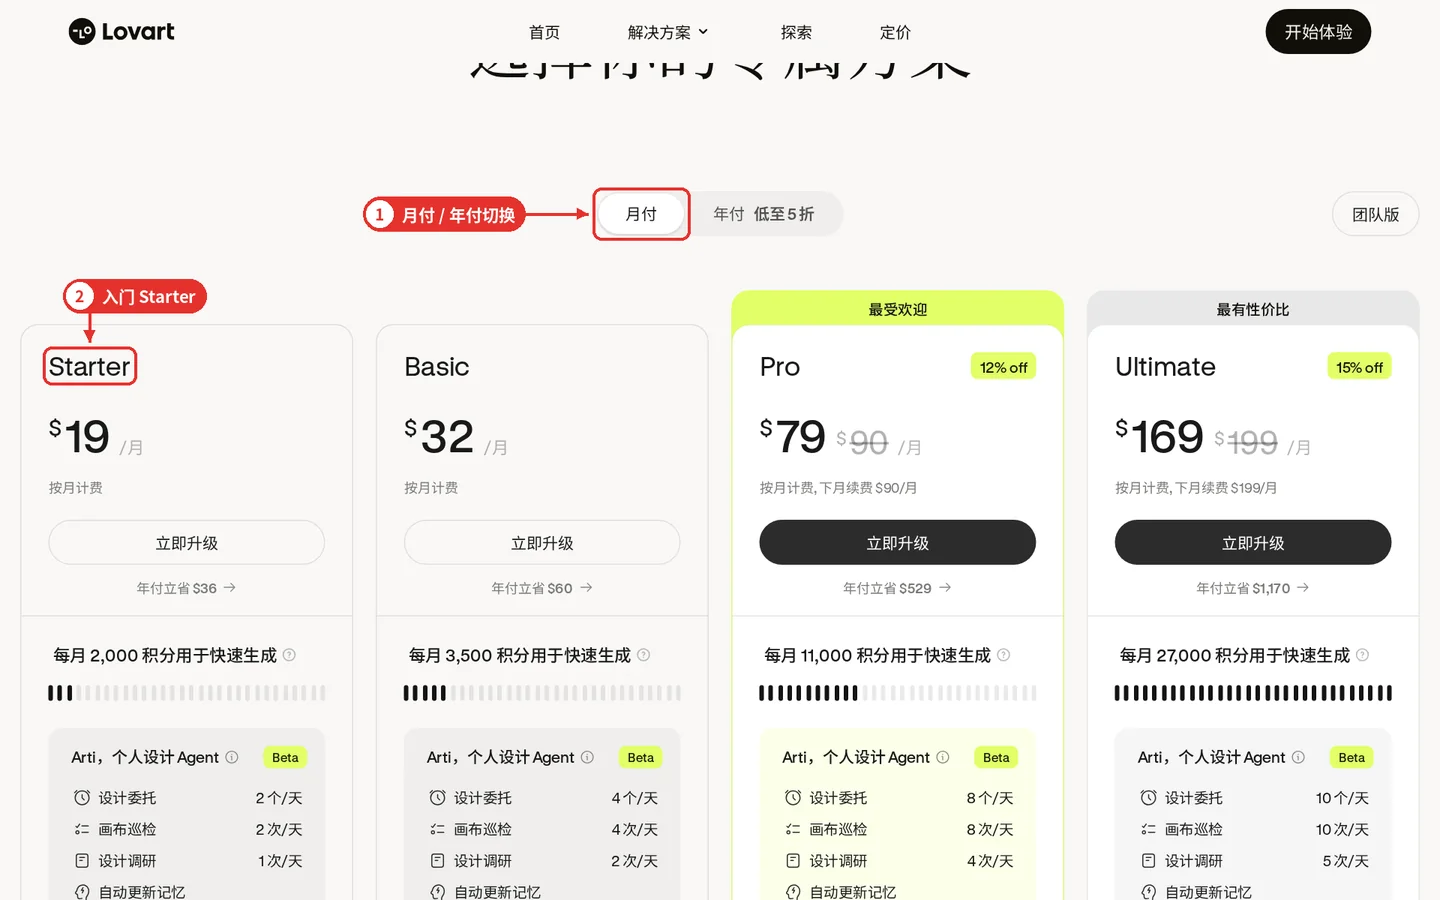The height and width of the screenshot is (900, 1440).
Task: Open the 定价 navigation item
Action: click(x=895, y=32)
